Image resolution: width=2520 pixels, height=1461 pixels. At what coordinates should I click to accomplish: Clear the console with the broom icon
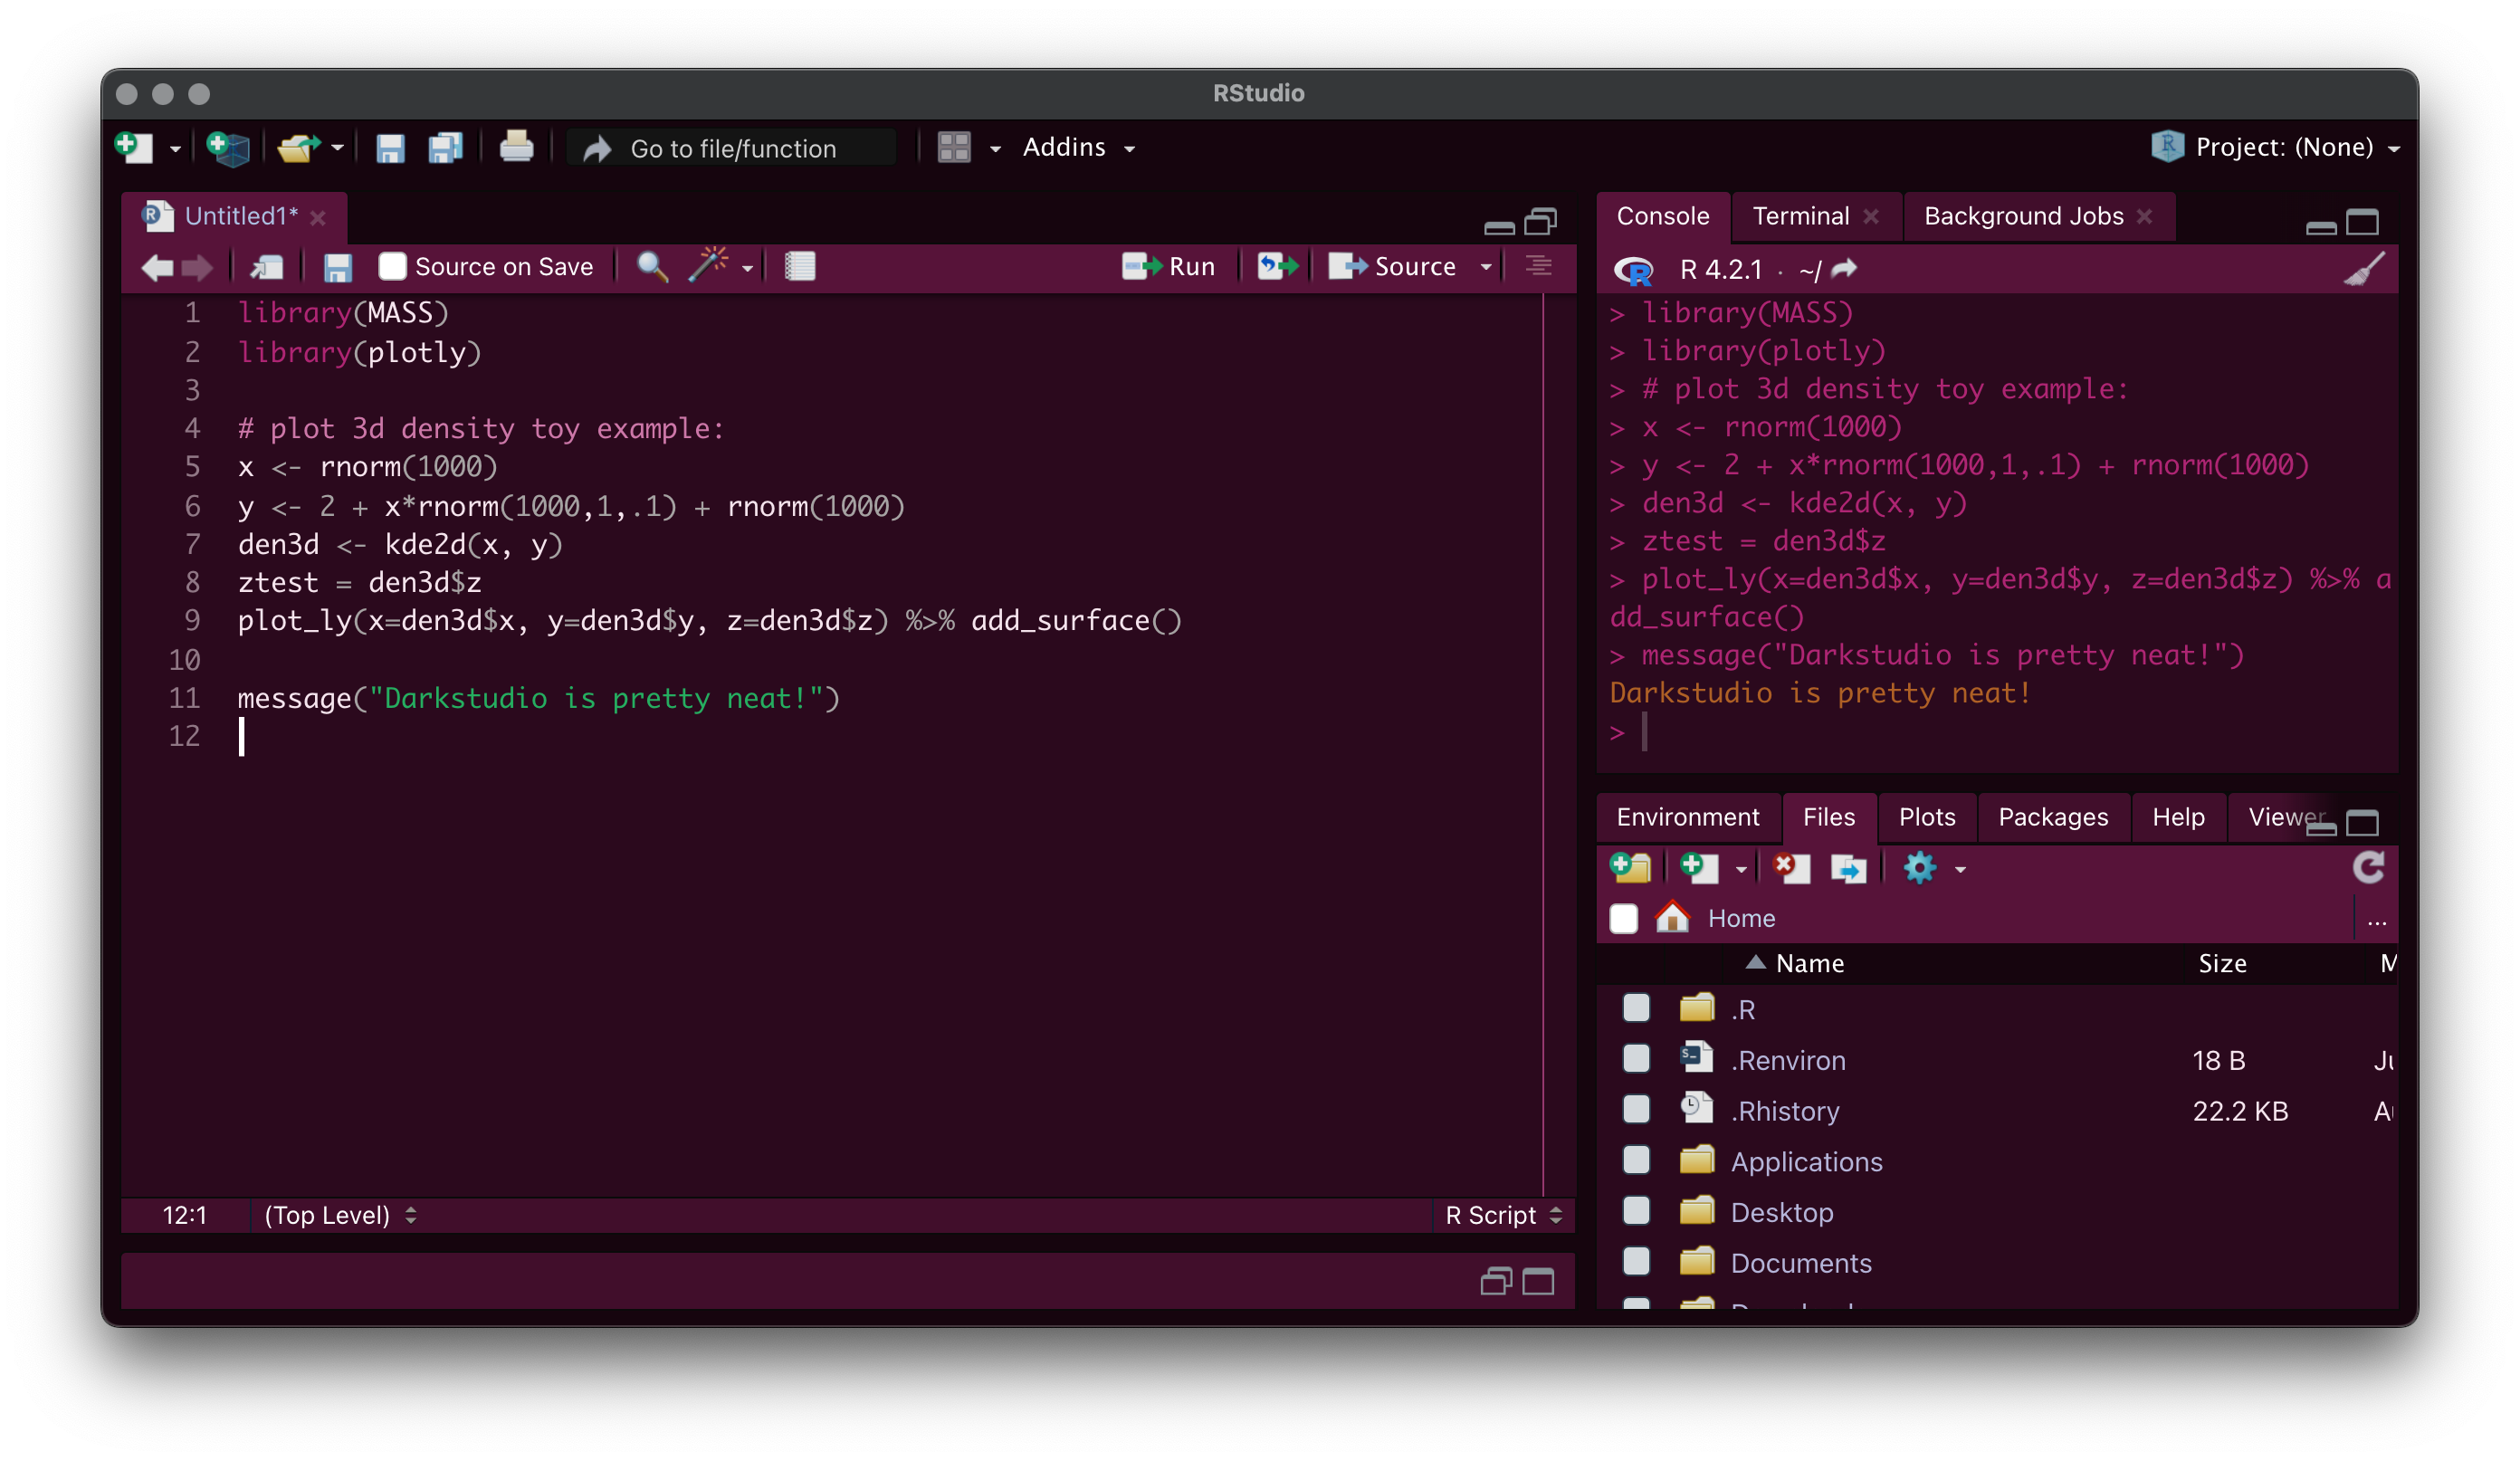point(2366,268)
